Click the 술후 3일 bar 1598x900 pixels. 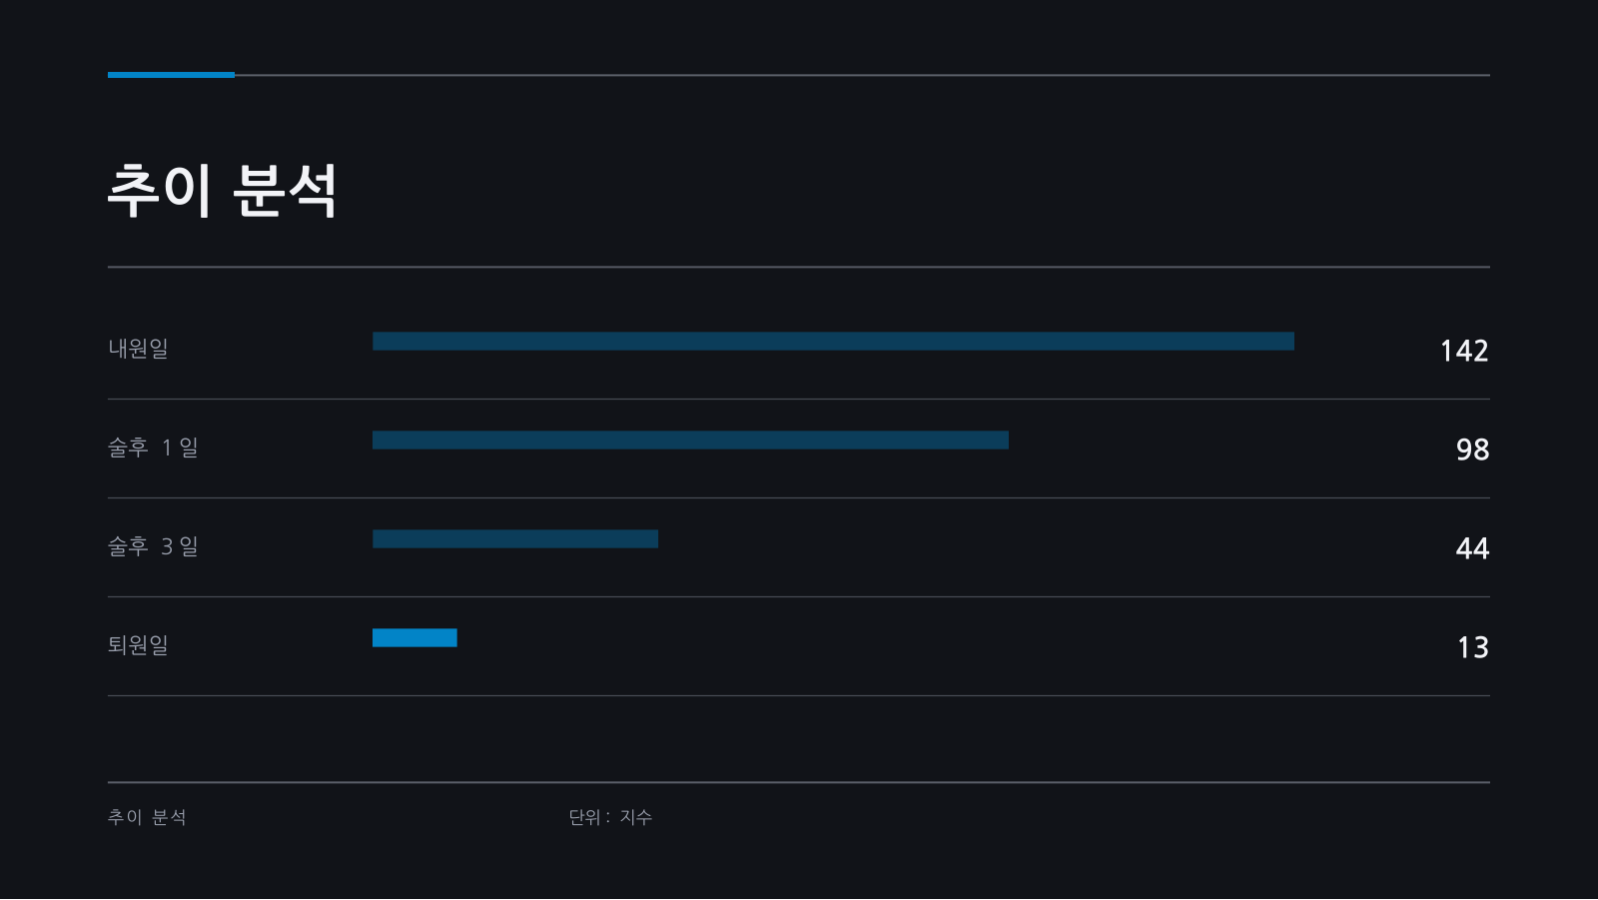[x=515, y=539]
